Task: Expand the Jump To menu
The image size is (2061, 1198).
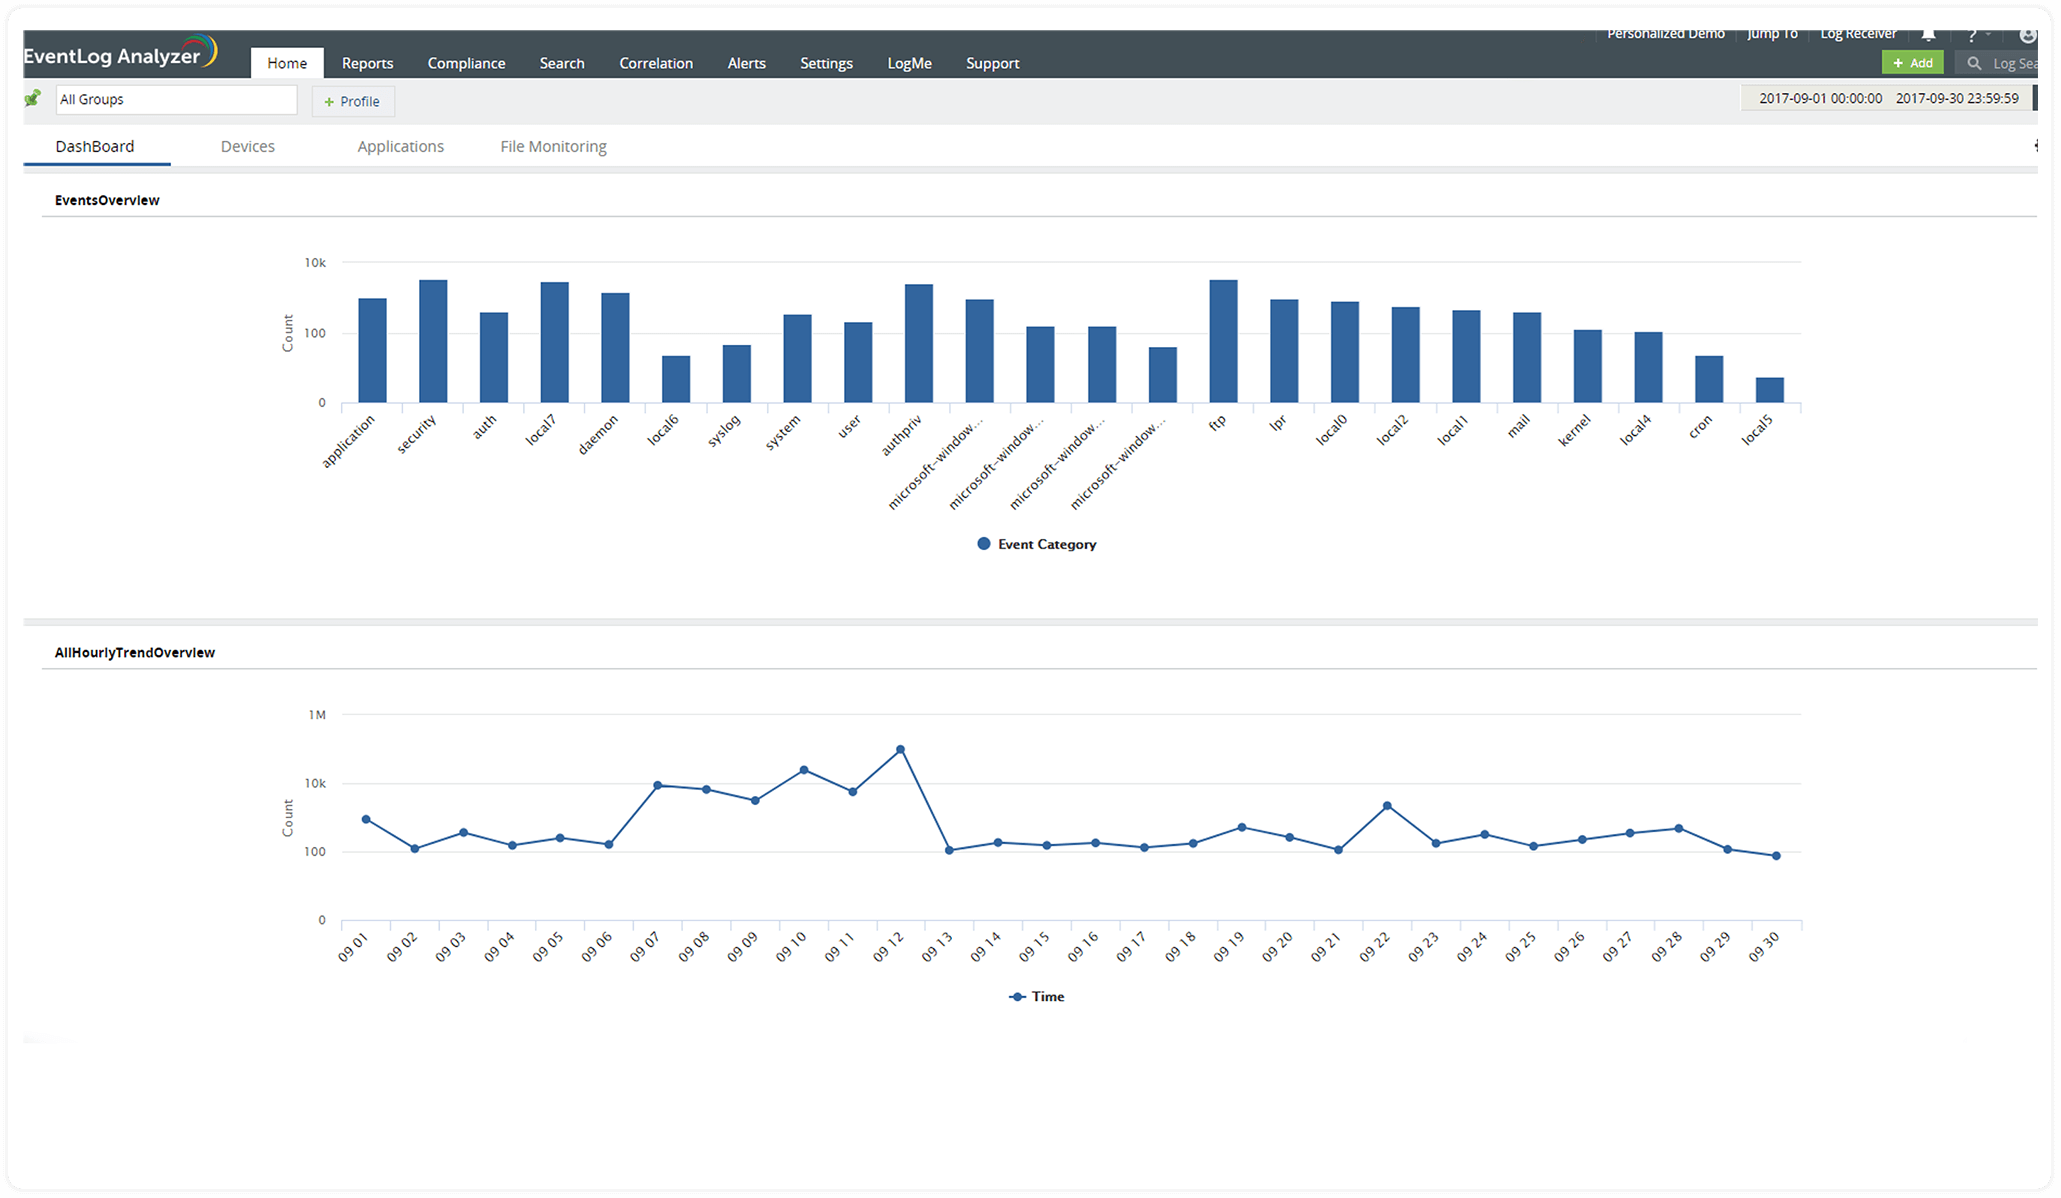Action: [x=1772, y=35]
